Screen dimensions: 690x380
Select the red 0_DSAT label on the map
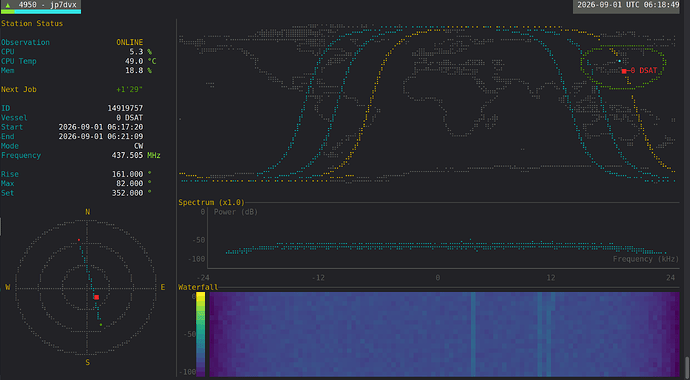(x=644, y=70)
